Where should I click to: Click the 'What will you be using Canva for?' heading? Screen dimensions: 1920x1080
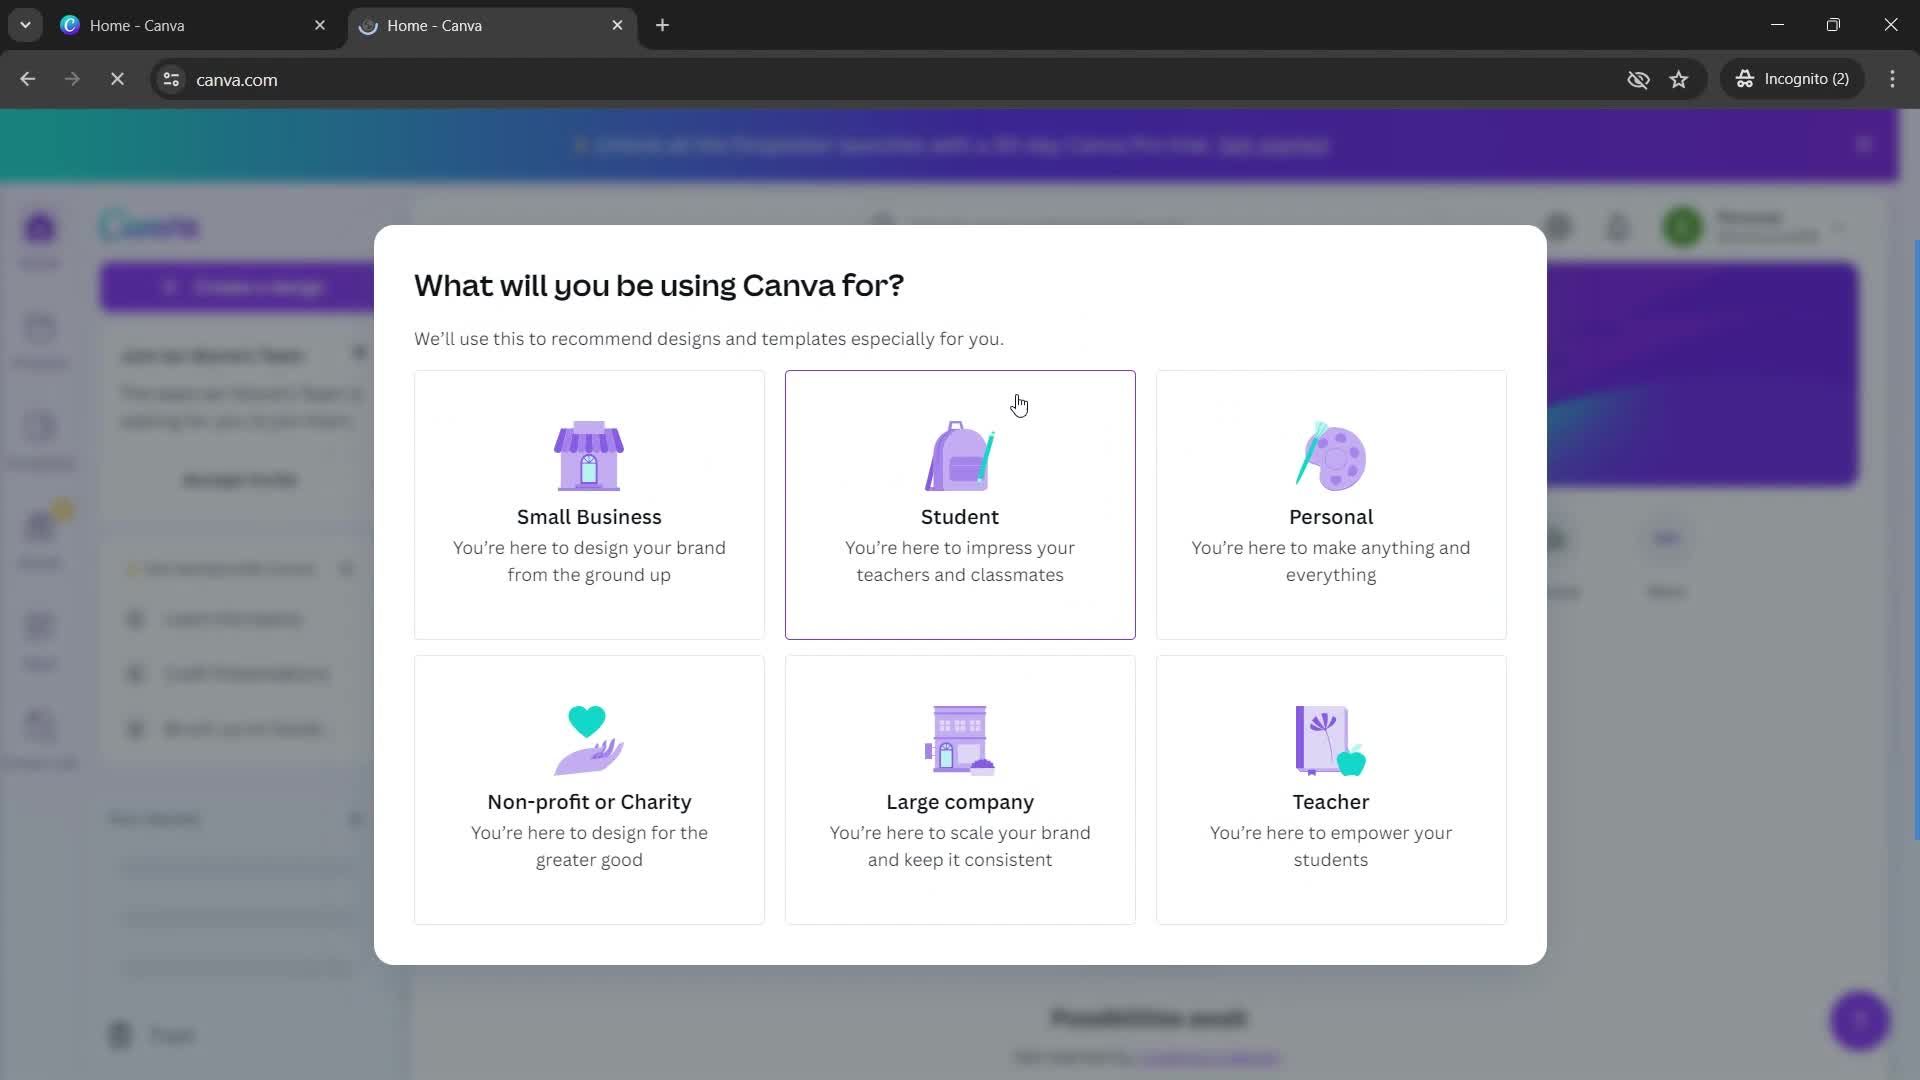[x=659, y=286]
